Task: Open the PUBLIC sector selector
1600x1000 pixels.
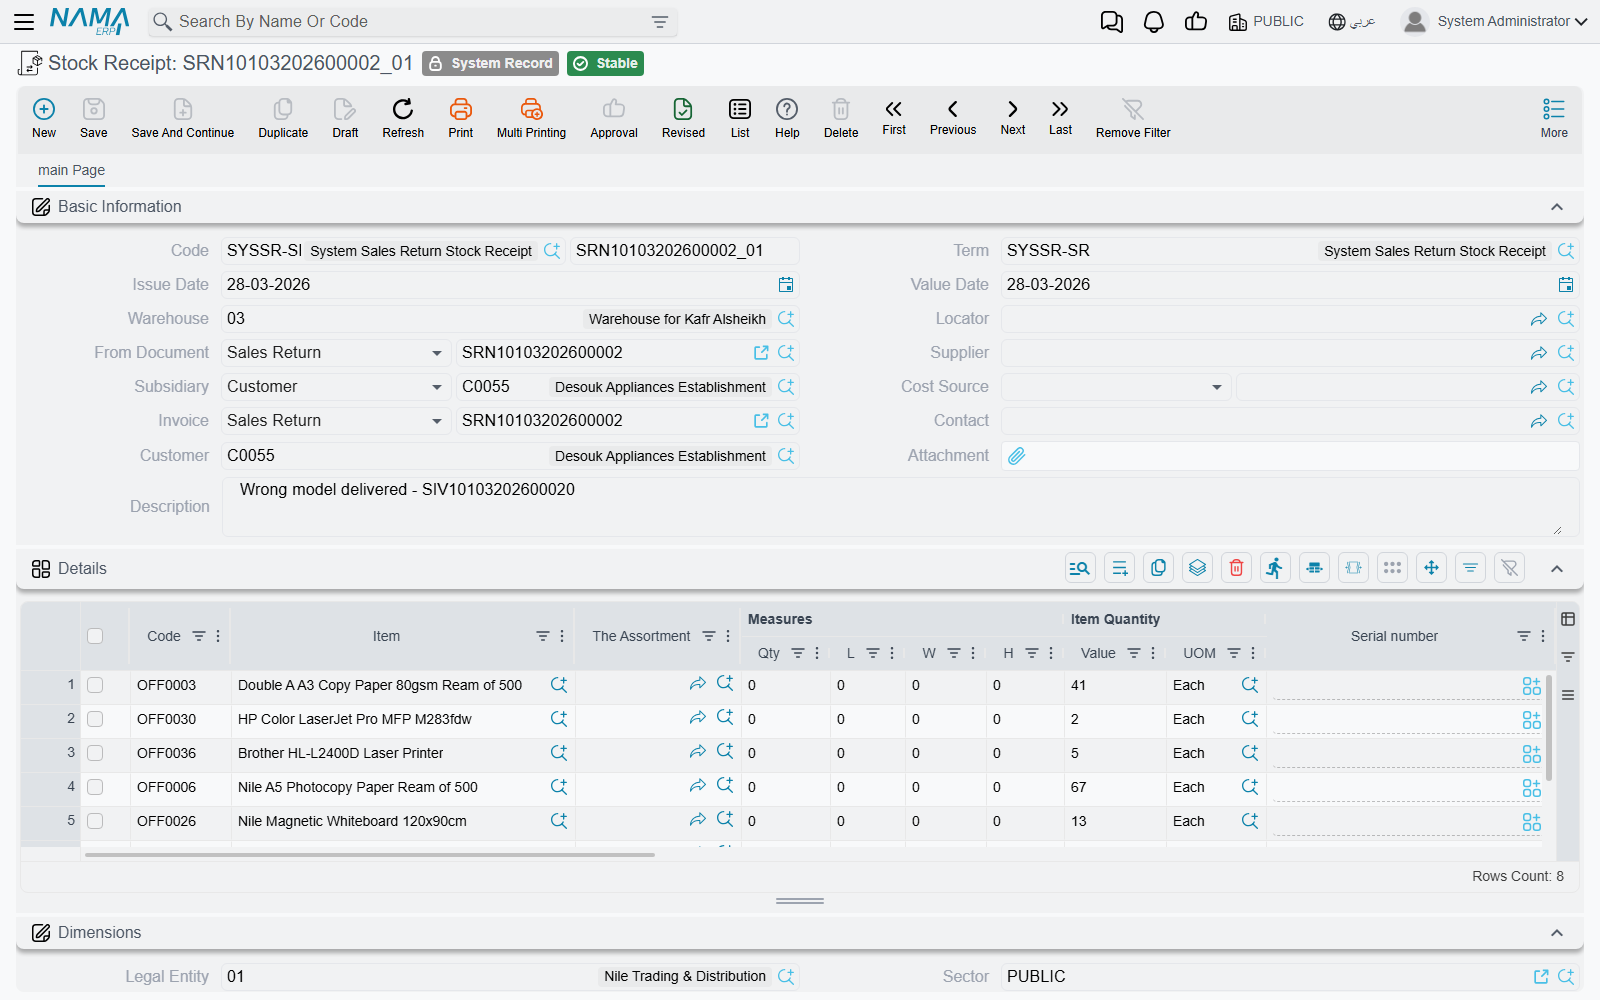Action: click(1266, 21)
